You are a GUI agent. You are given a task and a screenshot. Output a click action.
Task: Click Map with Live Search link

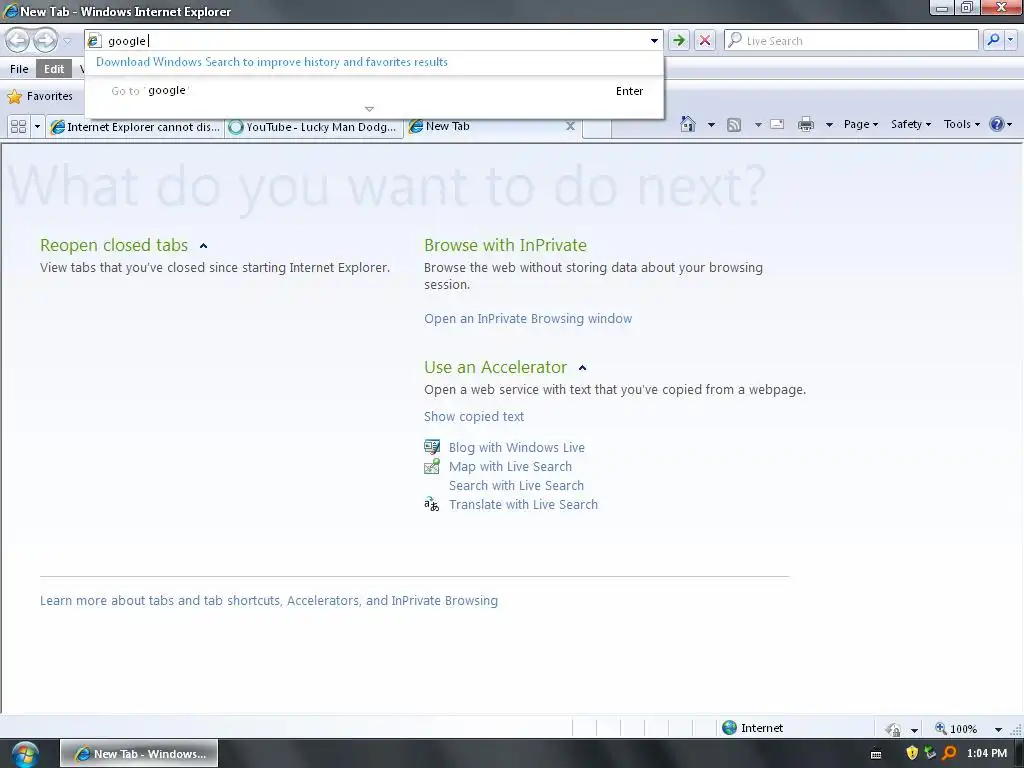point(510,467)
